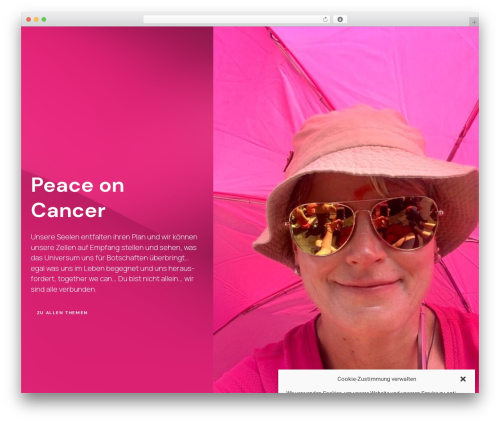Click the photo of woman with sunglasses

click(x=346, y=210)
